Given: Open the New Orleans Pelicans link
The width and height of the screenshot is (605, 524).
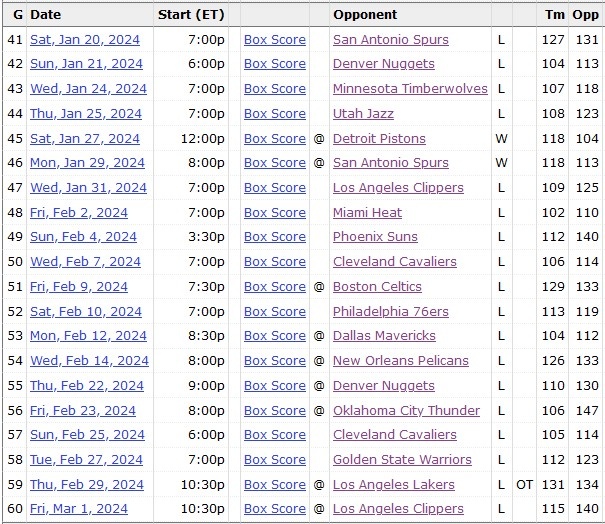Looking at the screenshot, I should tap(400, 361).
